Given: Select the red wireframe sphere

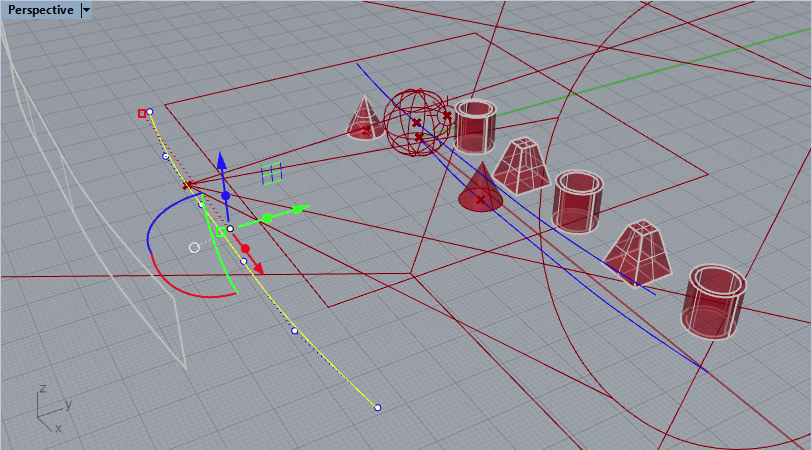Looking at the screenshot, I should pyautogui.click(x=417, y=122).
